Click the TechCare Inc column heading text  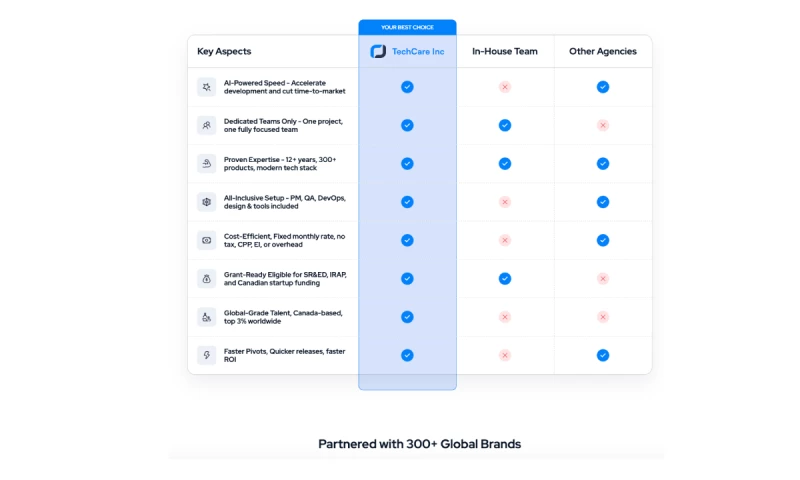(x=418, y=52)
